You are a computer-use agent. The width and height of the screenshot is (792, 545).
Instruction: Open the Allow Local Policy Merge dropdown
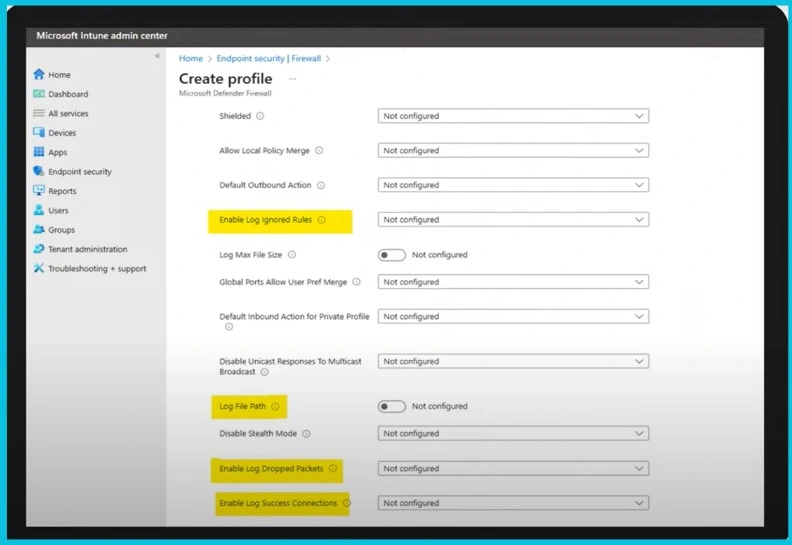(x=513, y=151)
